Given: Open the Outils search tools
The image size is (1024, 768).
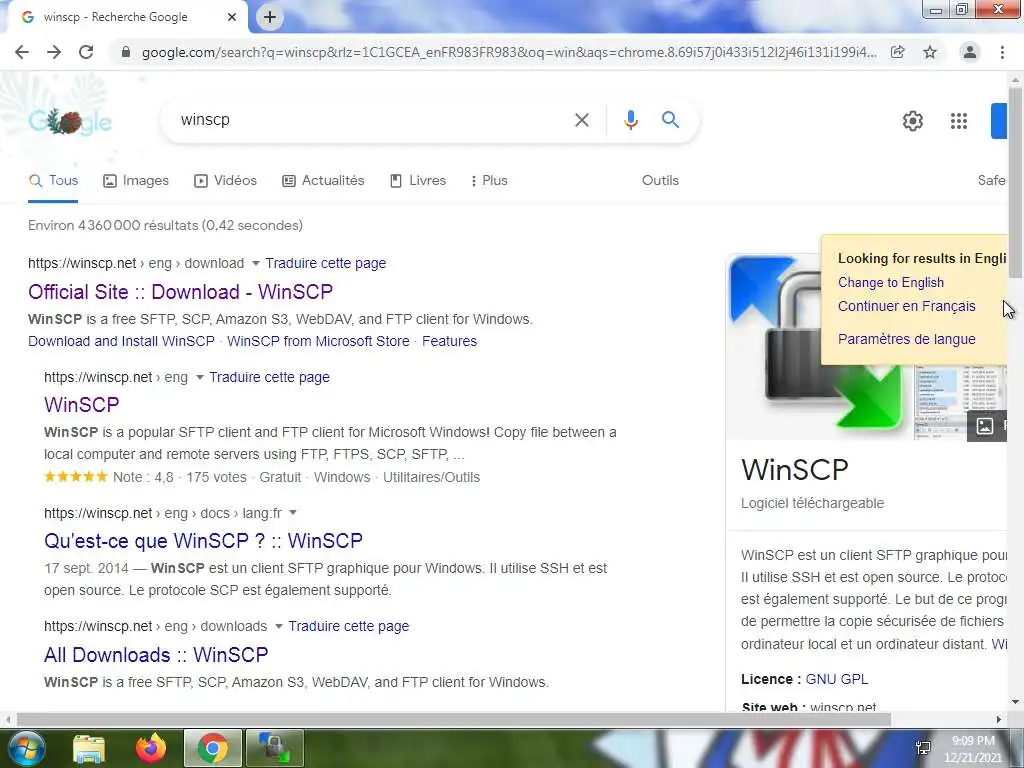Looking at the screenshot, I should pos(660,181).
